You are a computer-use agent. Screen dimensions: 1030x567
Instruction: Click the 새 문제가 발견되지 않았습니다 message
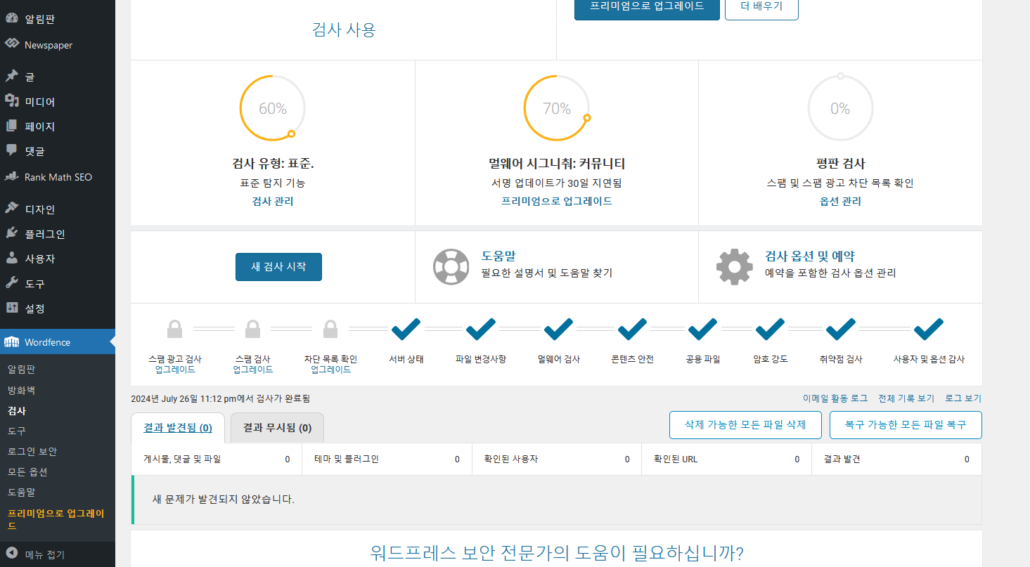tap(223, 499)
